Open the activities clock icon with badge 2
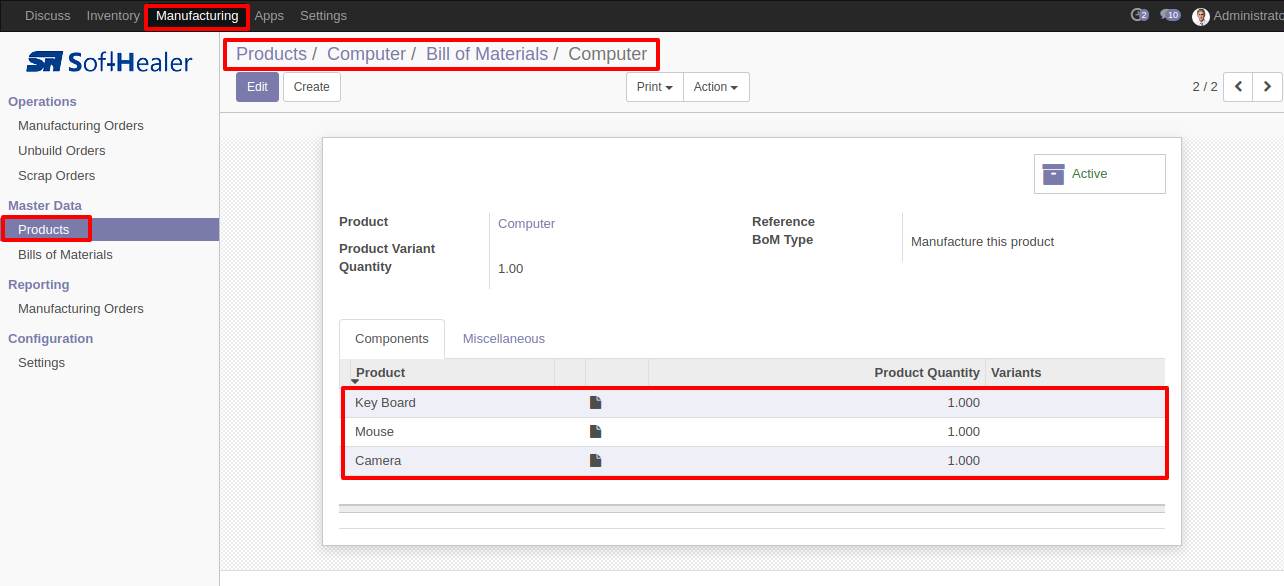The width and height of the screenshot is (1284, 586). point(1139,15)
